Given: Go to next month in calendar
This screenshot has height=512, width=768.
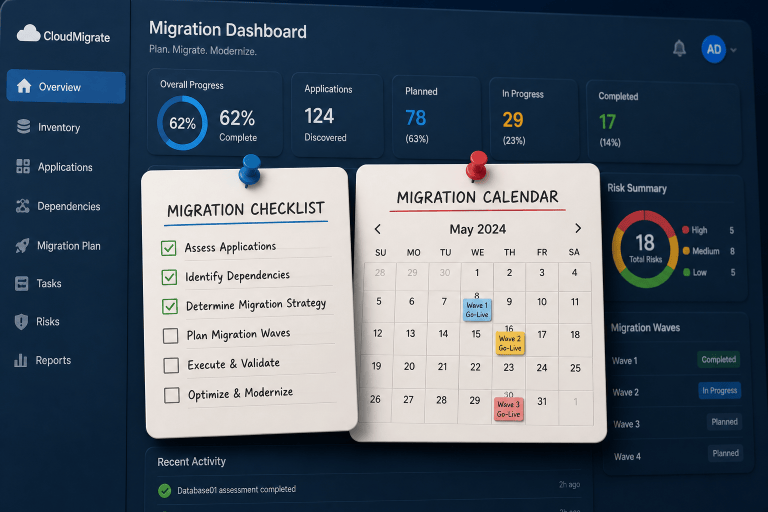Looking at the screenshot, I should pyautogui.click(x=578, y=228).
